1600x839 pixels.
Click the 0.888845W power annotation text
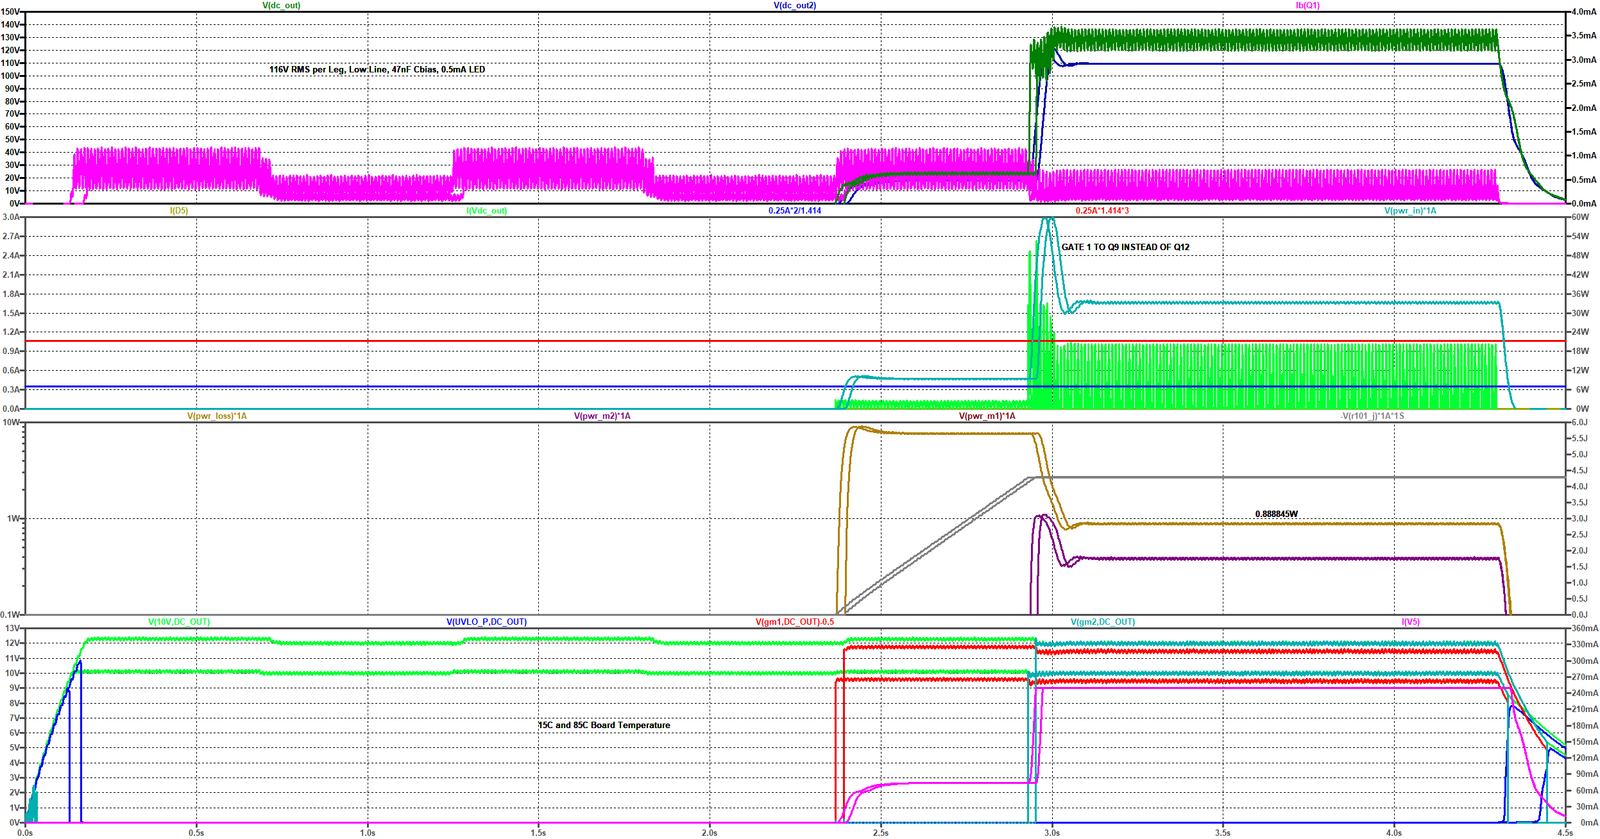pyautogui.click(x=1276, y=514)
